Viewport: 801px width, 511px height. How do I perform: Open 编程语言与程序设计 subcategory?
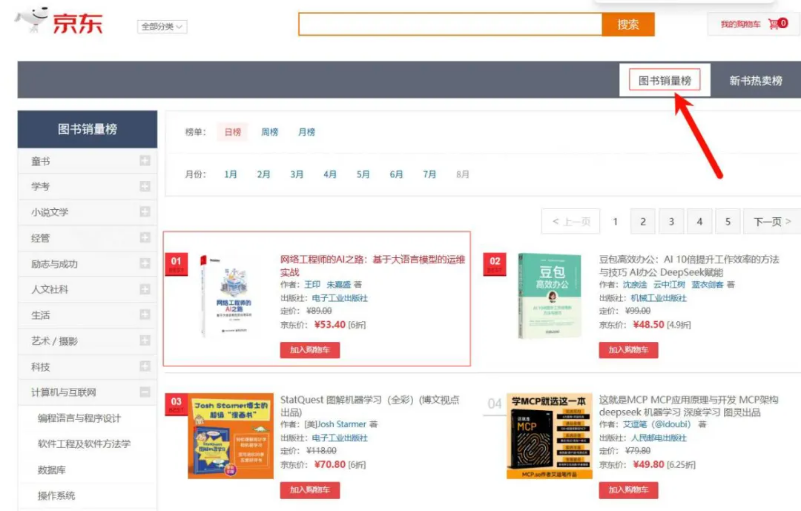coord(79,418)
